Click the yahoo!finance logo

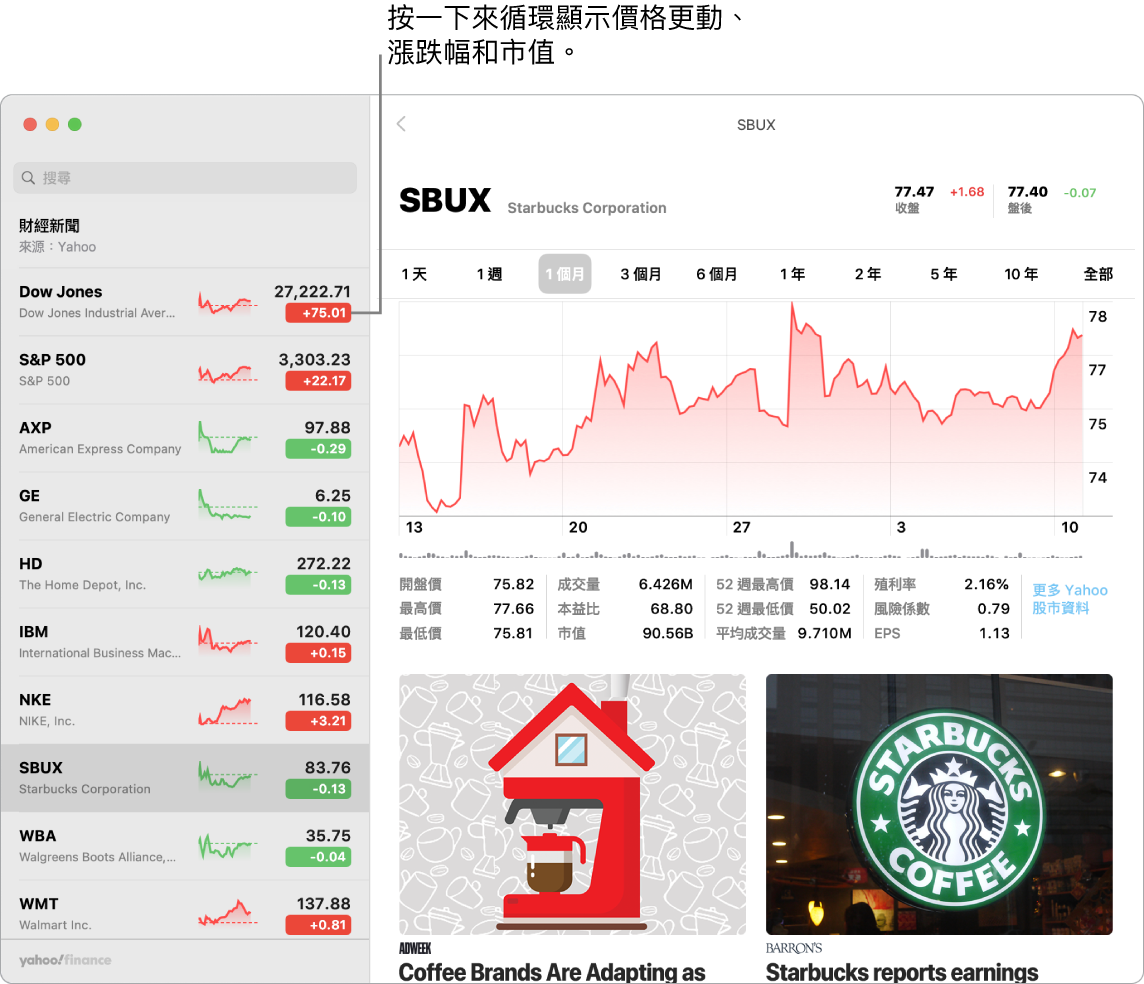pos(65,960)
